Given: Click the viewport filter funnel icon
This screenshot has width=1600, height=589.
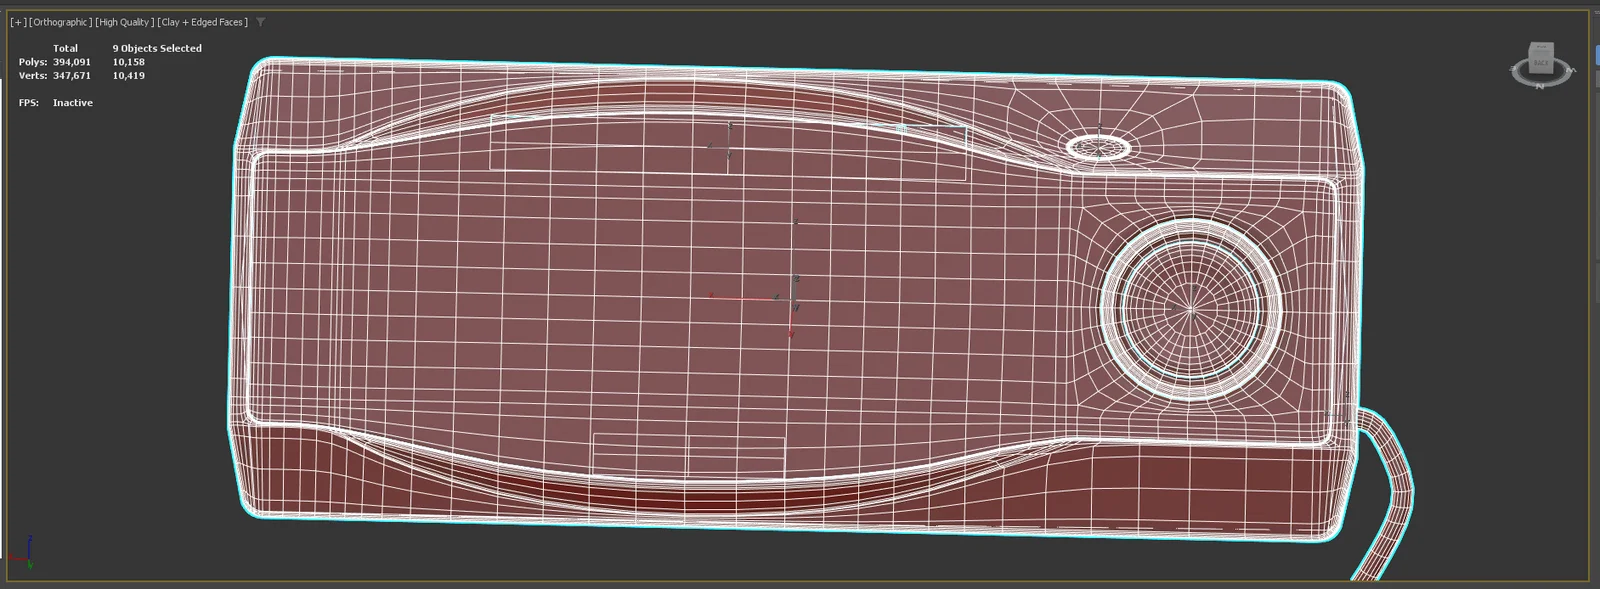Looking at the screenshot, I should [x=261, y=22].
